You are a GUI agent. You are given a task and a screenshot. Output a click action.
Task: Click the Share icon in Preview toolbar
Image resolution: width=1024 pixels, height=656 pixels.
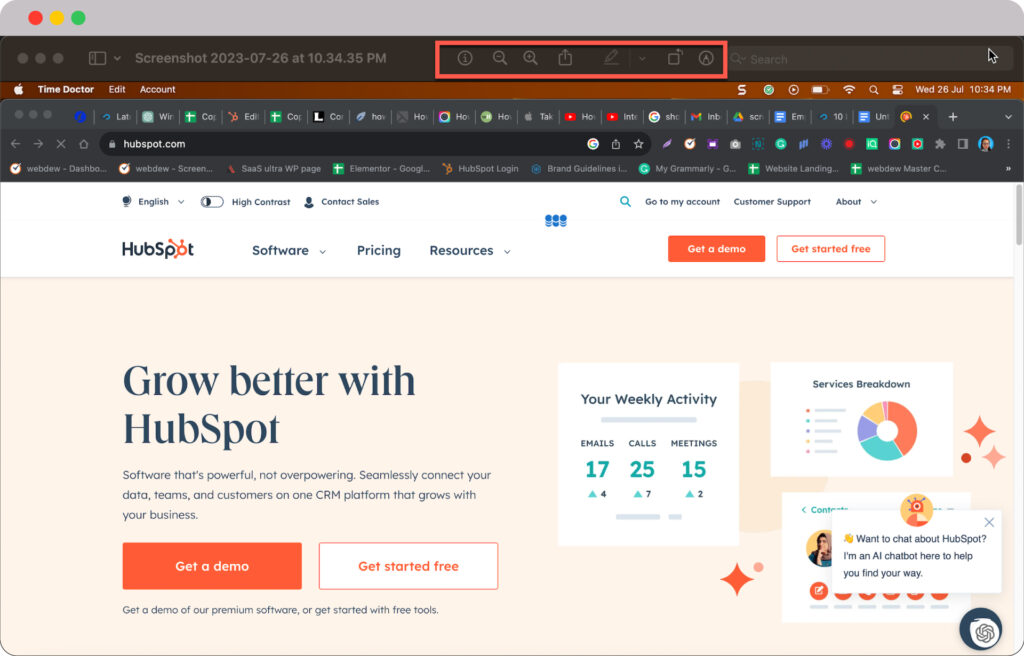(565, 59)
